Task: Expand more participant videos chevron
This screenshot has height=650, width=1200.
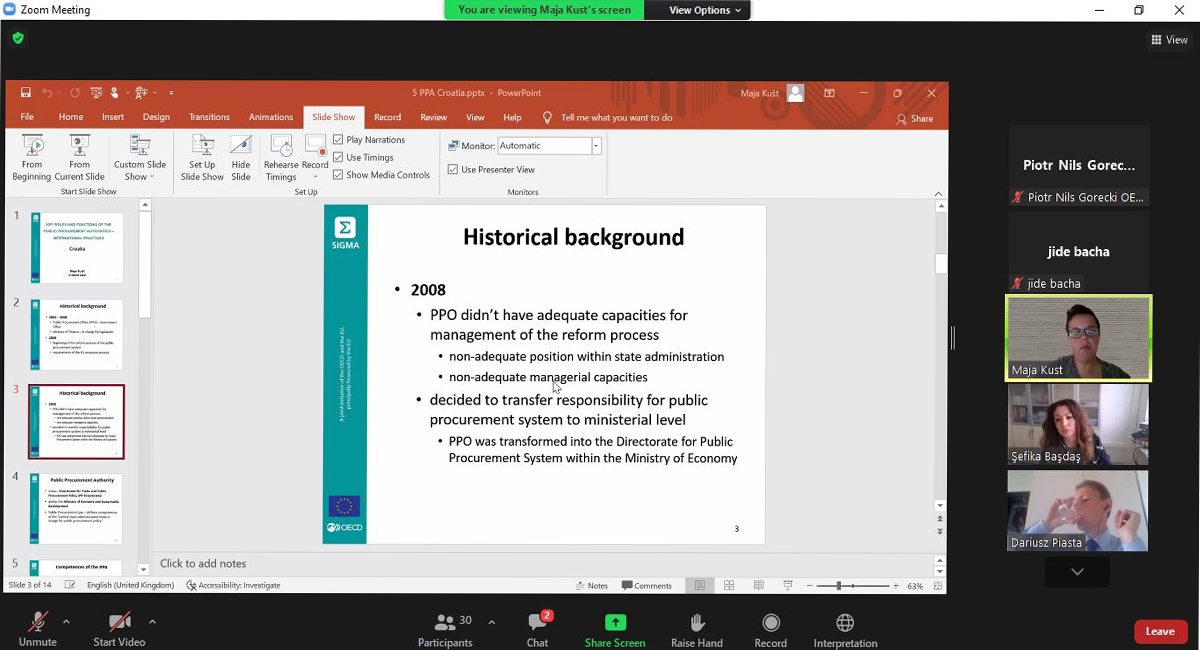Action: tap(1077, 572)
